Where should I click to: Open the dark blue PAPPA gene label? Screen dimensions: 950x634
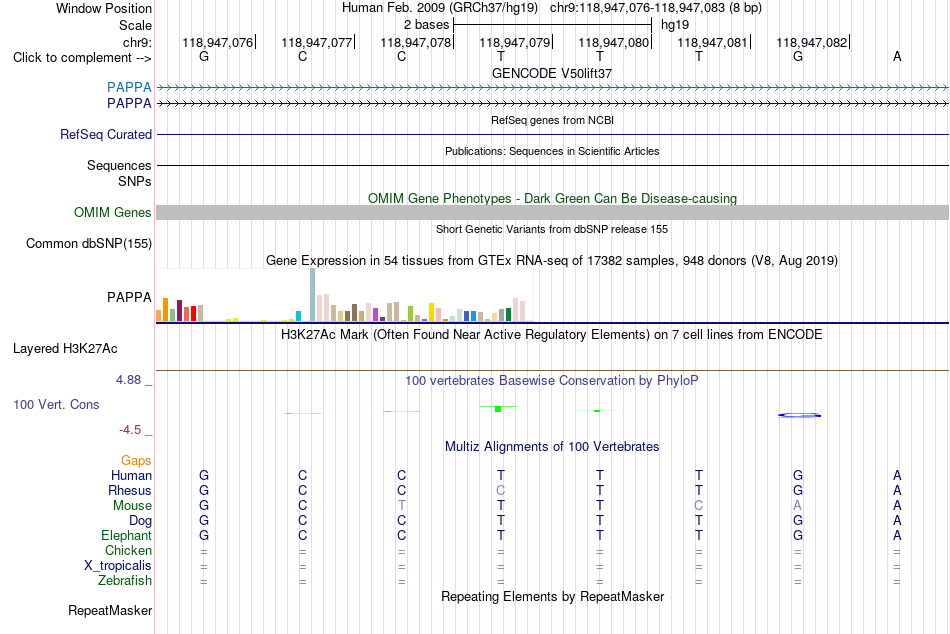pyautogui.click(x=129, y=104)
